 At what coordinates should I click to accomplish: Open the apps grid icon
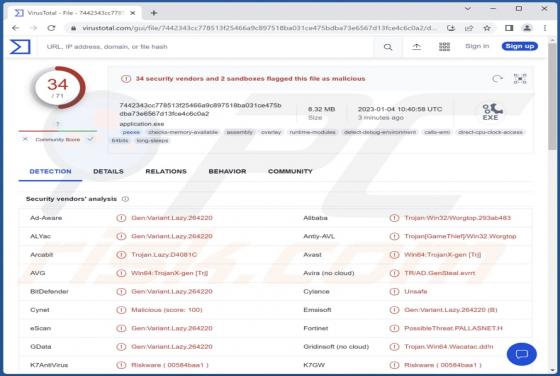444,46
